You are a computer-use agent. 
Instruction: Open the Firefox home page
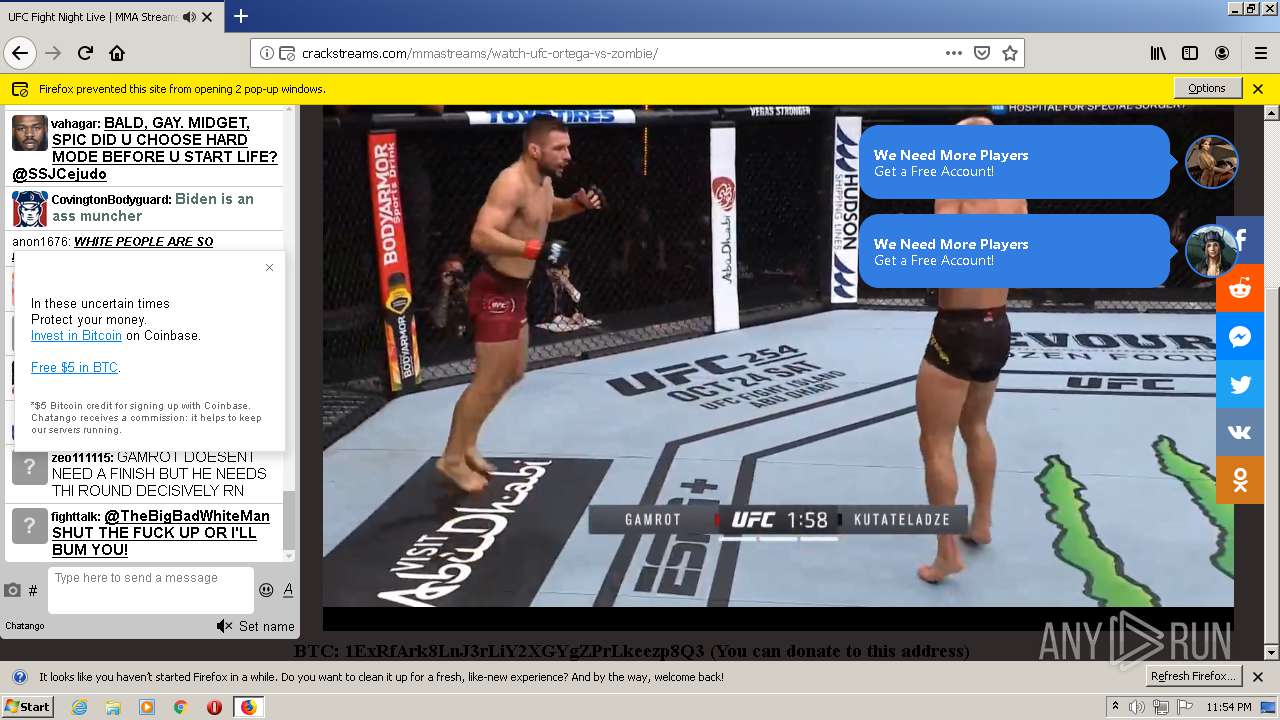(117, 53)
